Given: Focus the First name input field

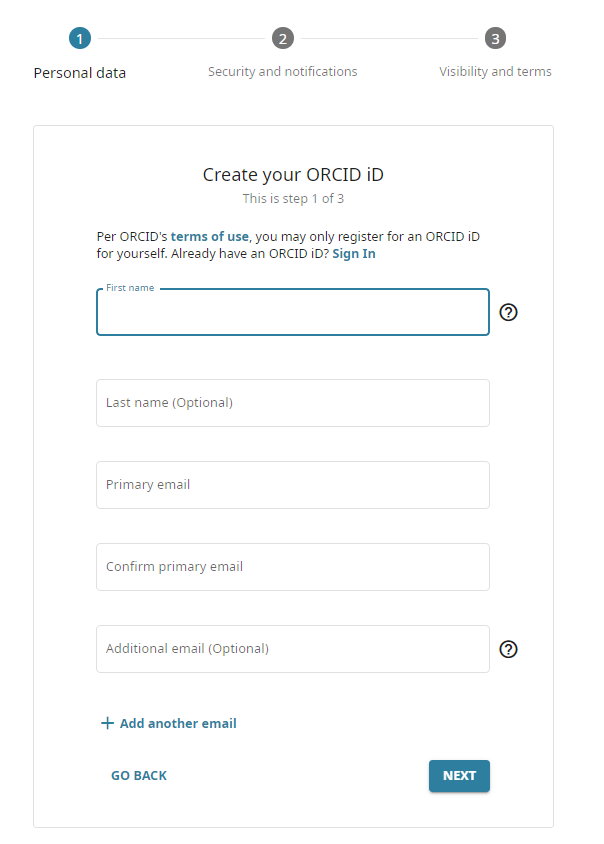Looking at the screenshot, I should 293,313.
